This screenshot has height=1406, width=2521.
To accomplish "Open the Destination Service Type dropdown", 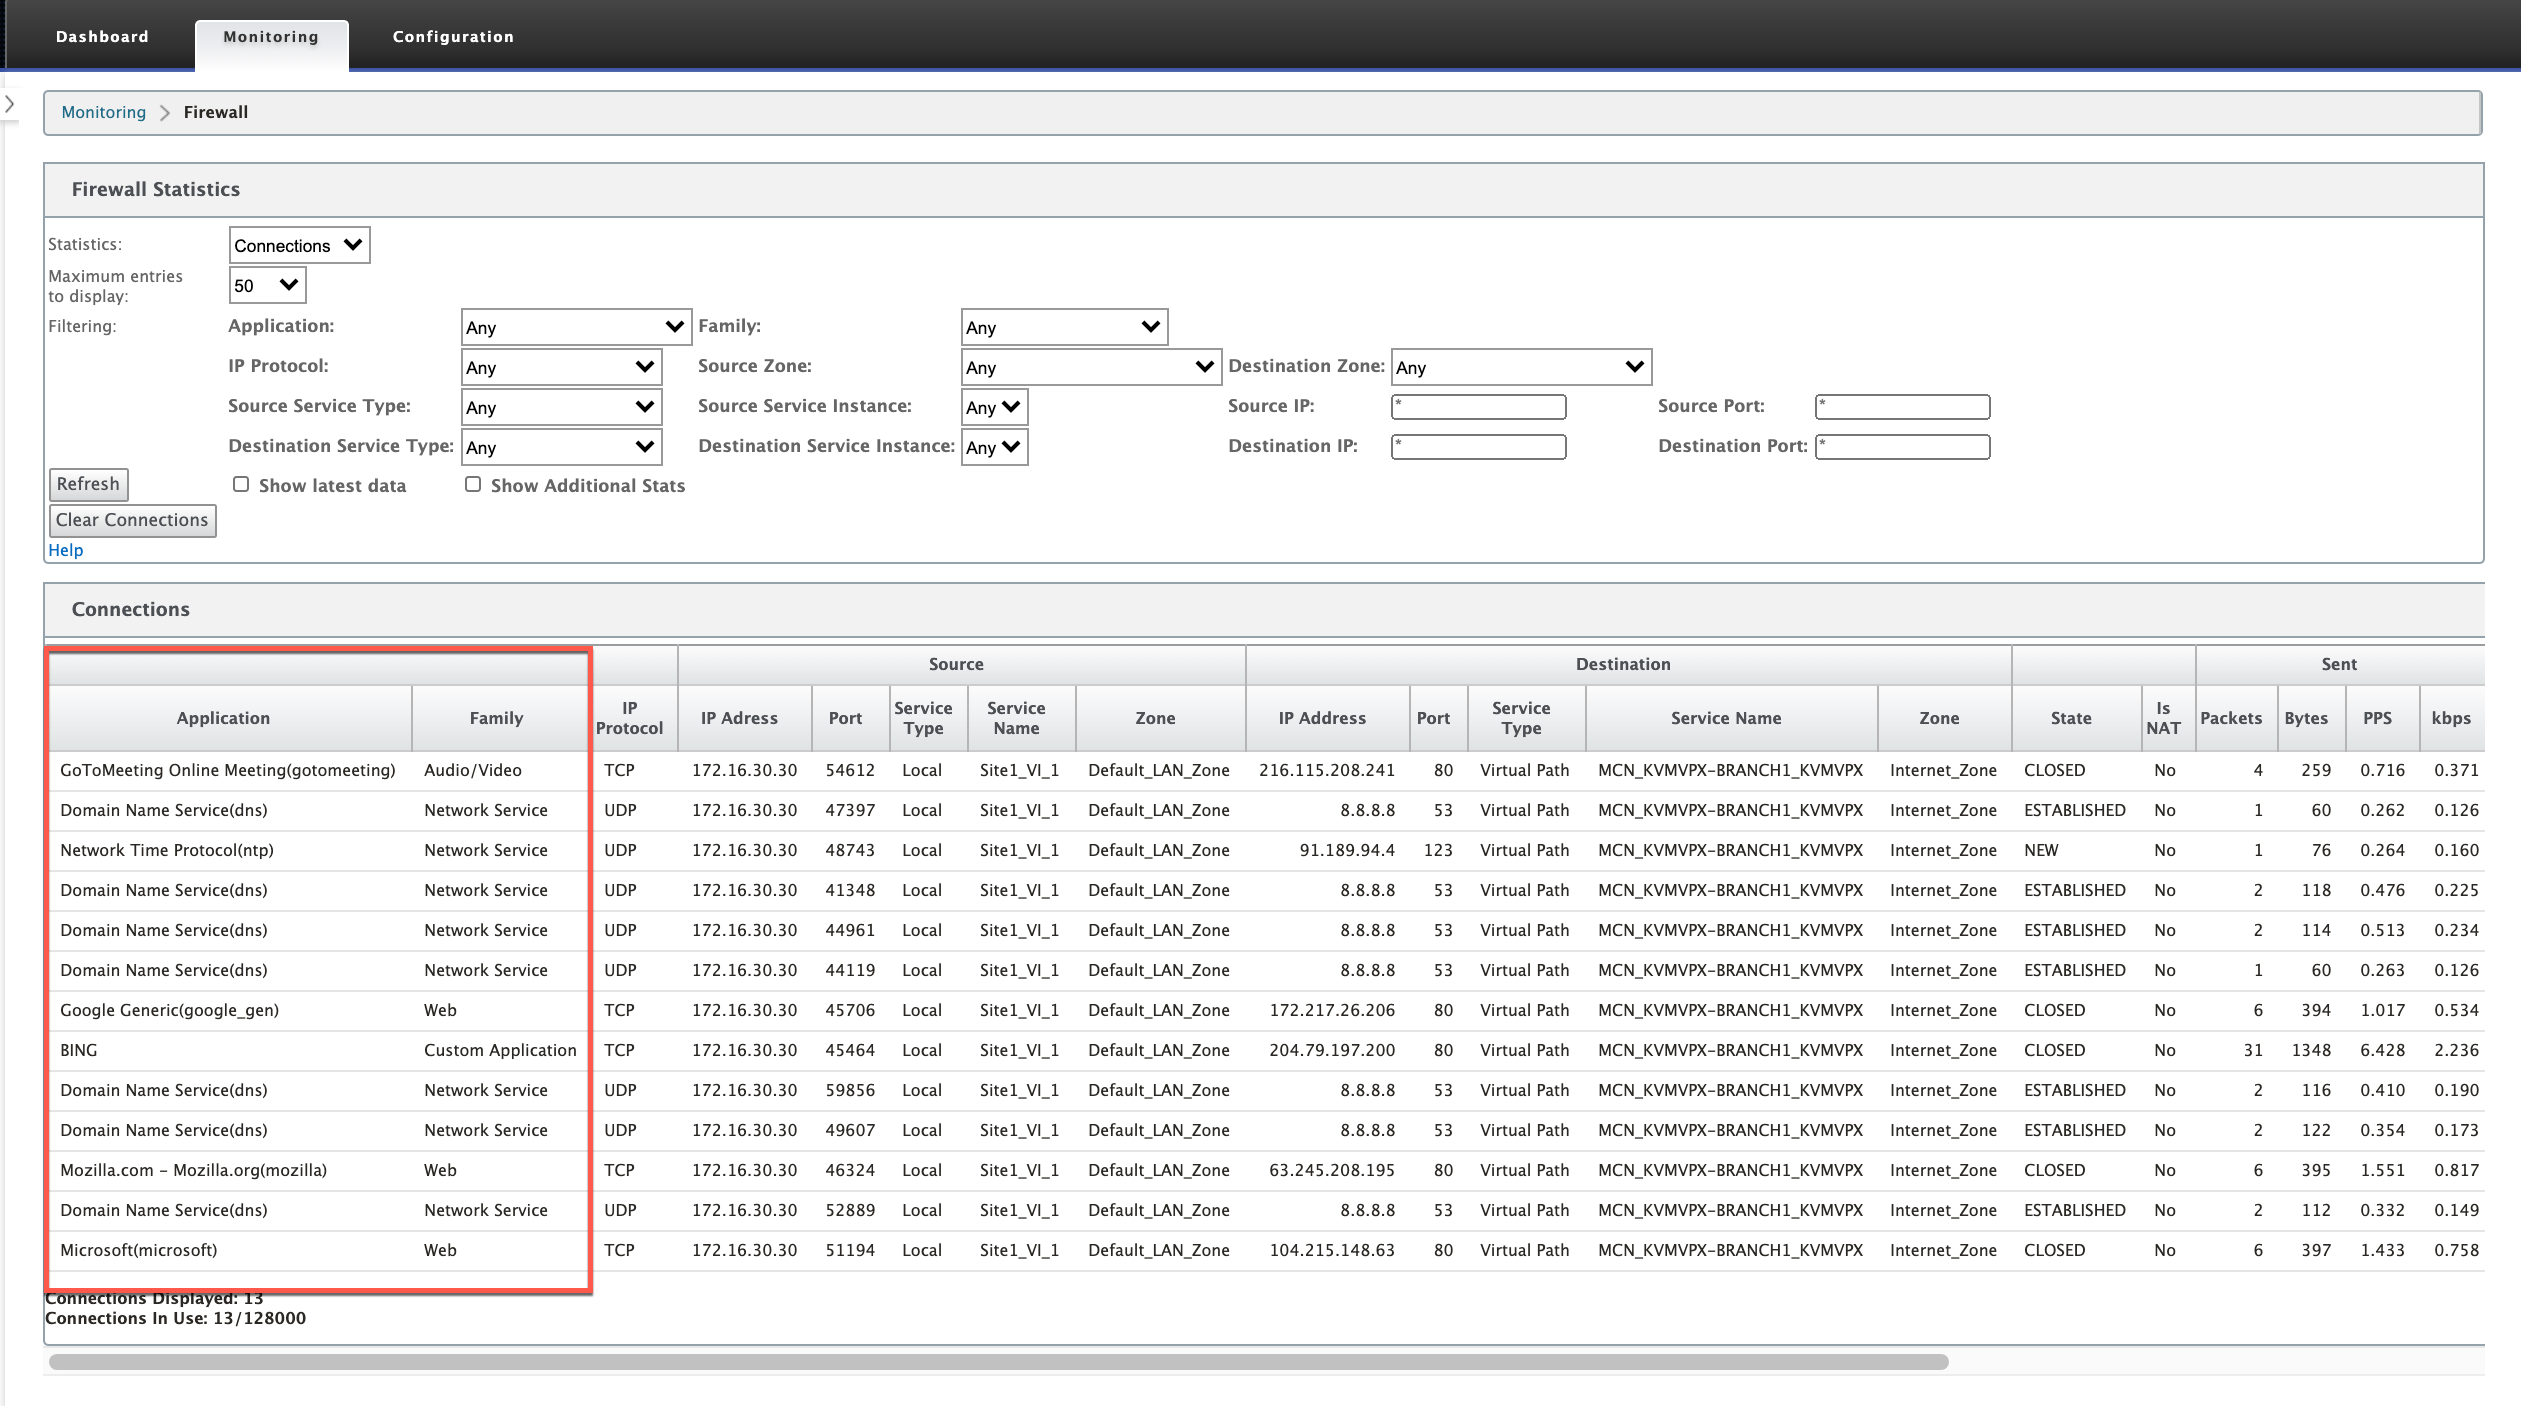I will coord(561,447).
